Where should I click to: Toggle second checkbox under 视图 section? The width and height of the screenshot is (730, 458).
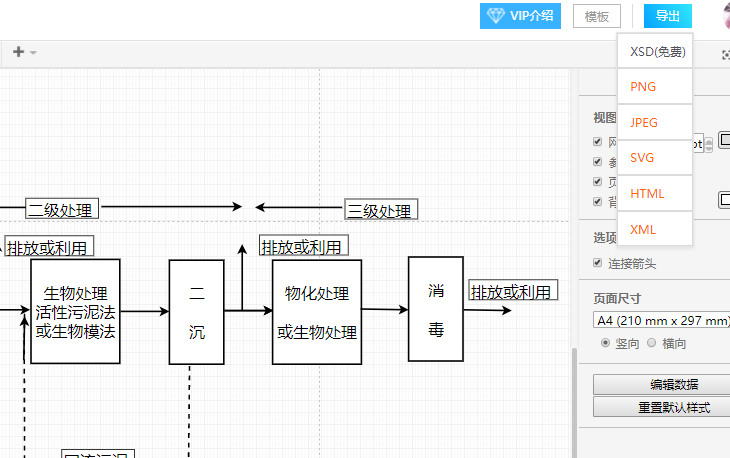click(x=598, y=162)
